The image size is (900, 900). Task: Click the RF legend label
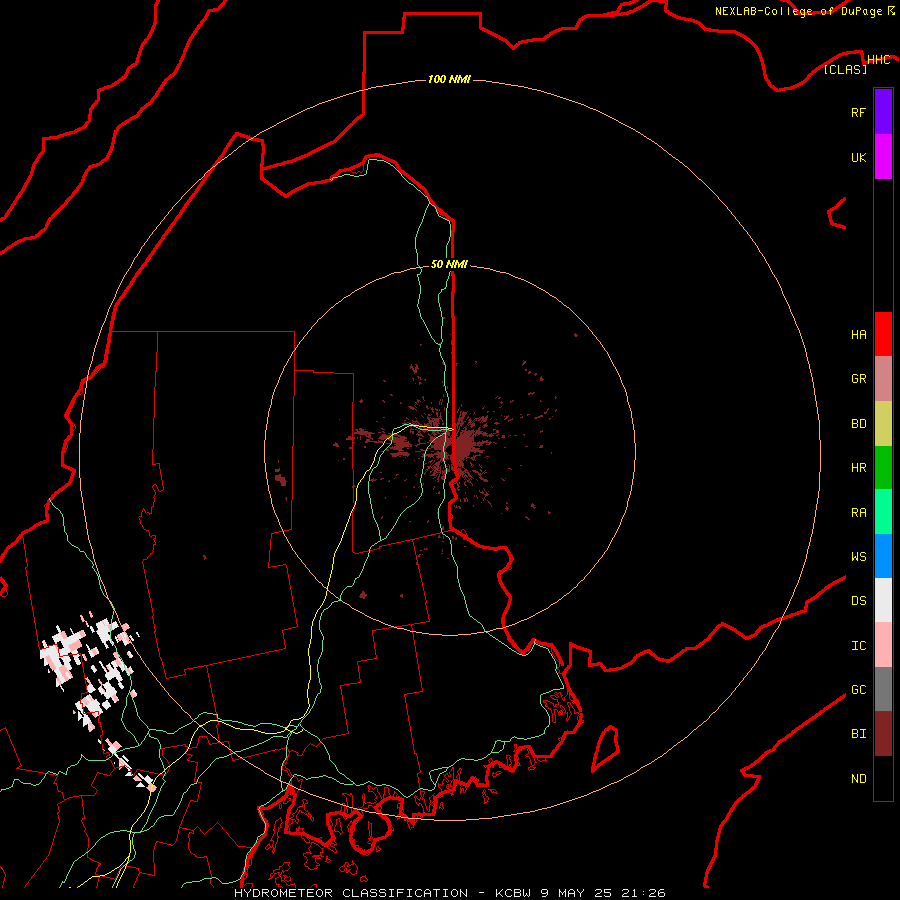point(858,112)
